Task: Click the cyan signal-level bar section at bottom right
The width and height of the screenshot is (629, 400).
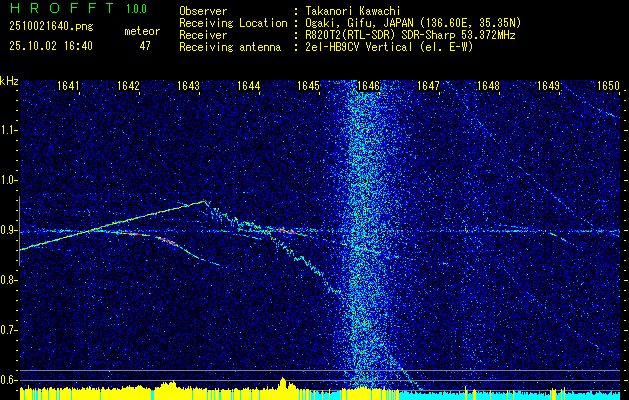Action: coord(509,394)
